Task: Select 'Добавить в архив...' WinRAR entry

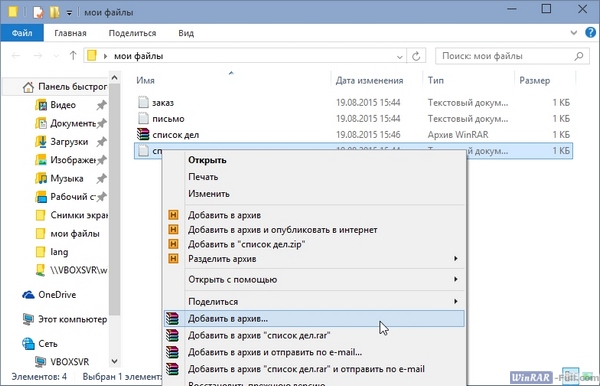Action: click(x=314, y=318)
